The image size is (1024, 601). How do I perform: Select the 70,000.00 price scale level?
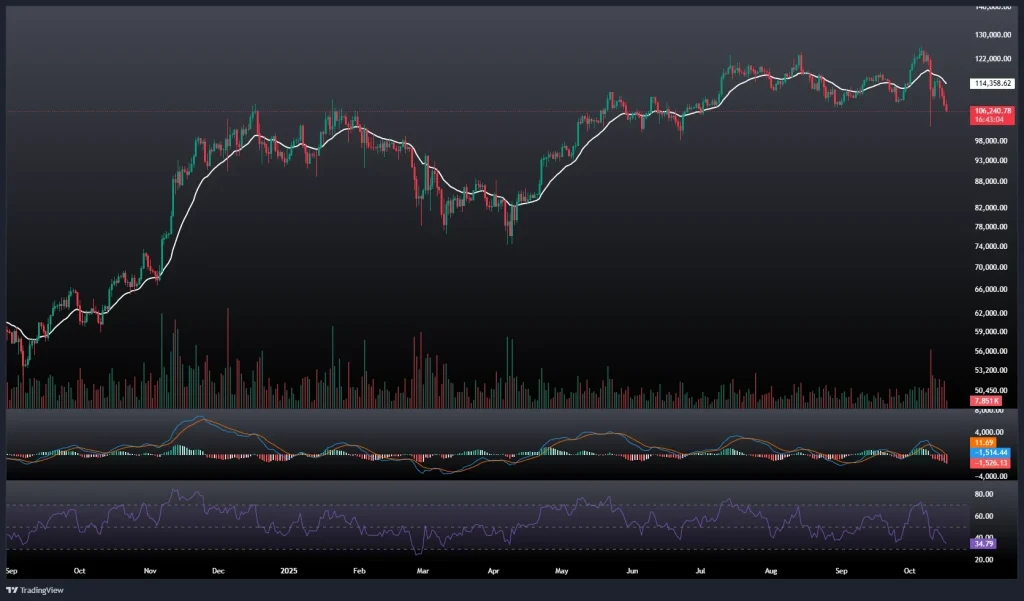tap(991, 268)
